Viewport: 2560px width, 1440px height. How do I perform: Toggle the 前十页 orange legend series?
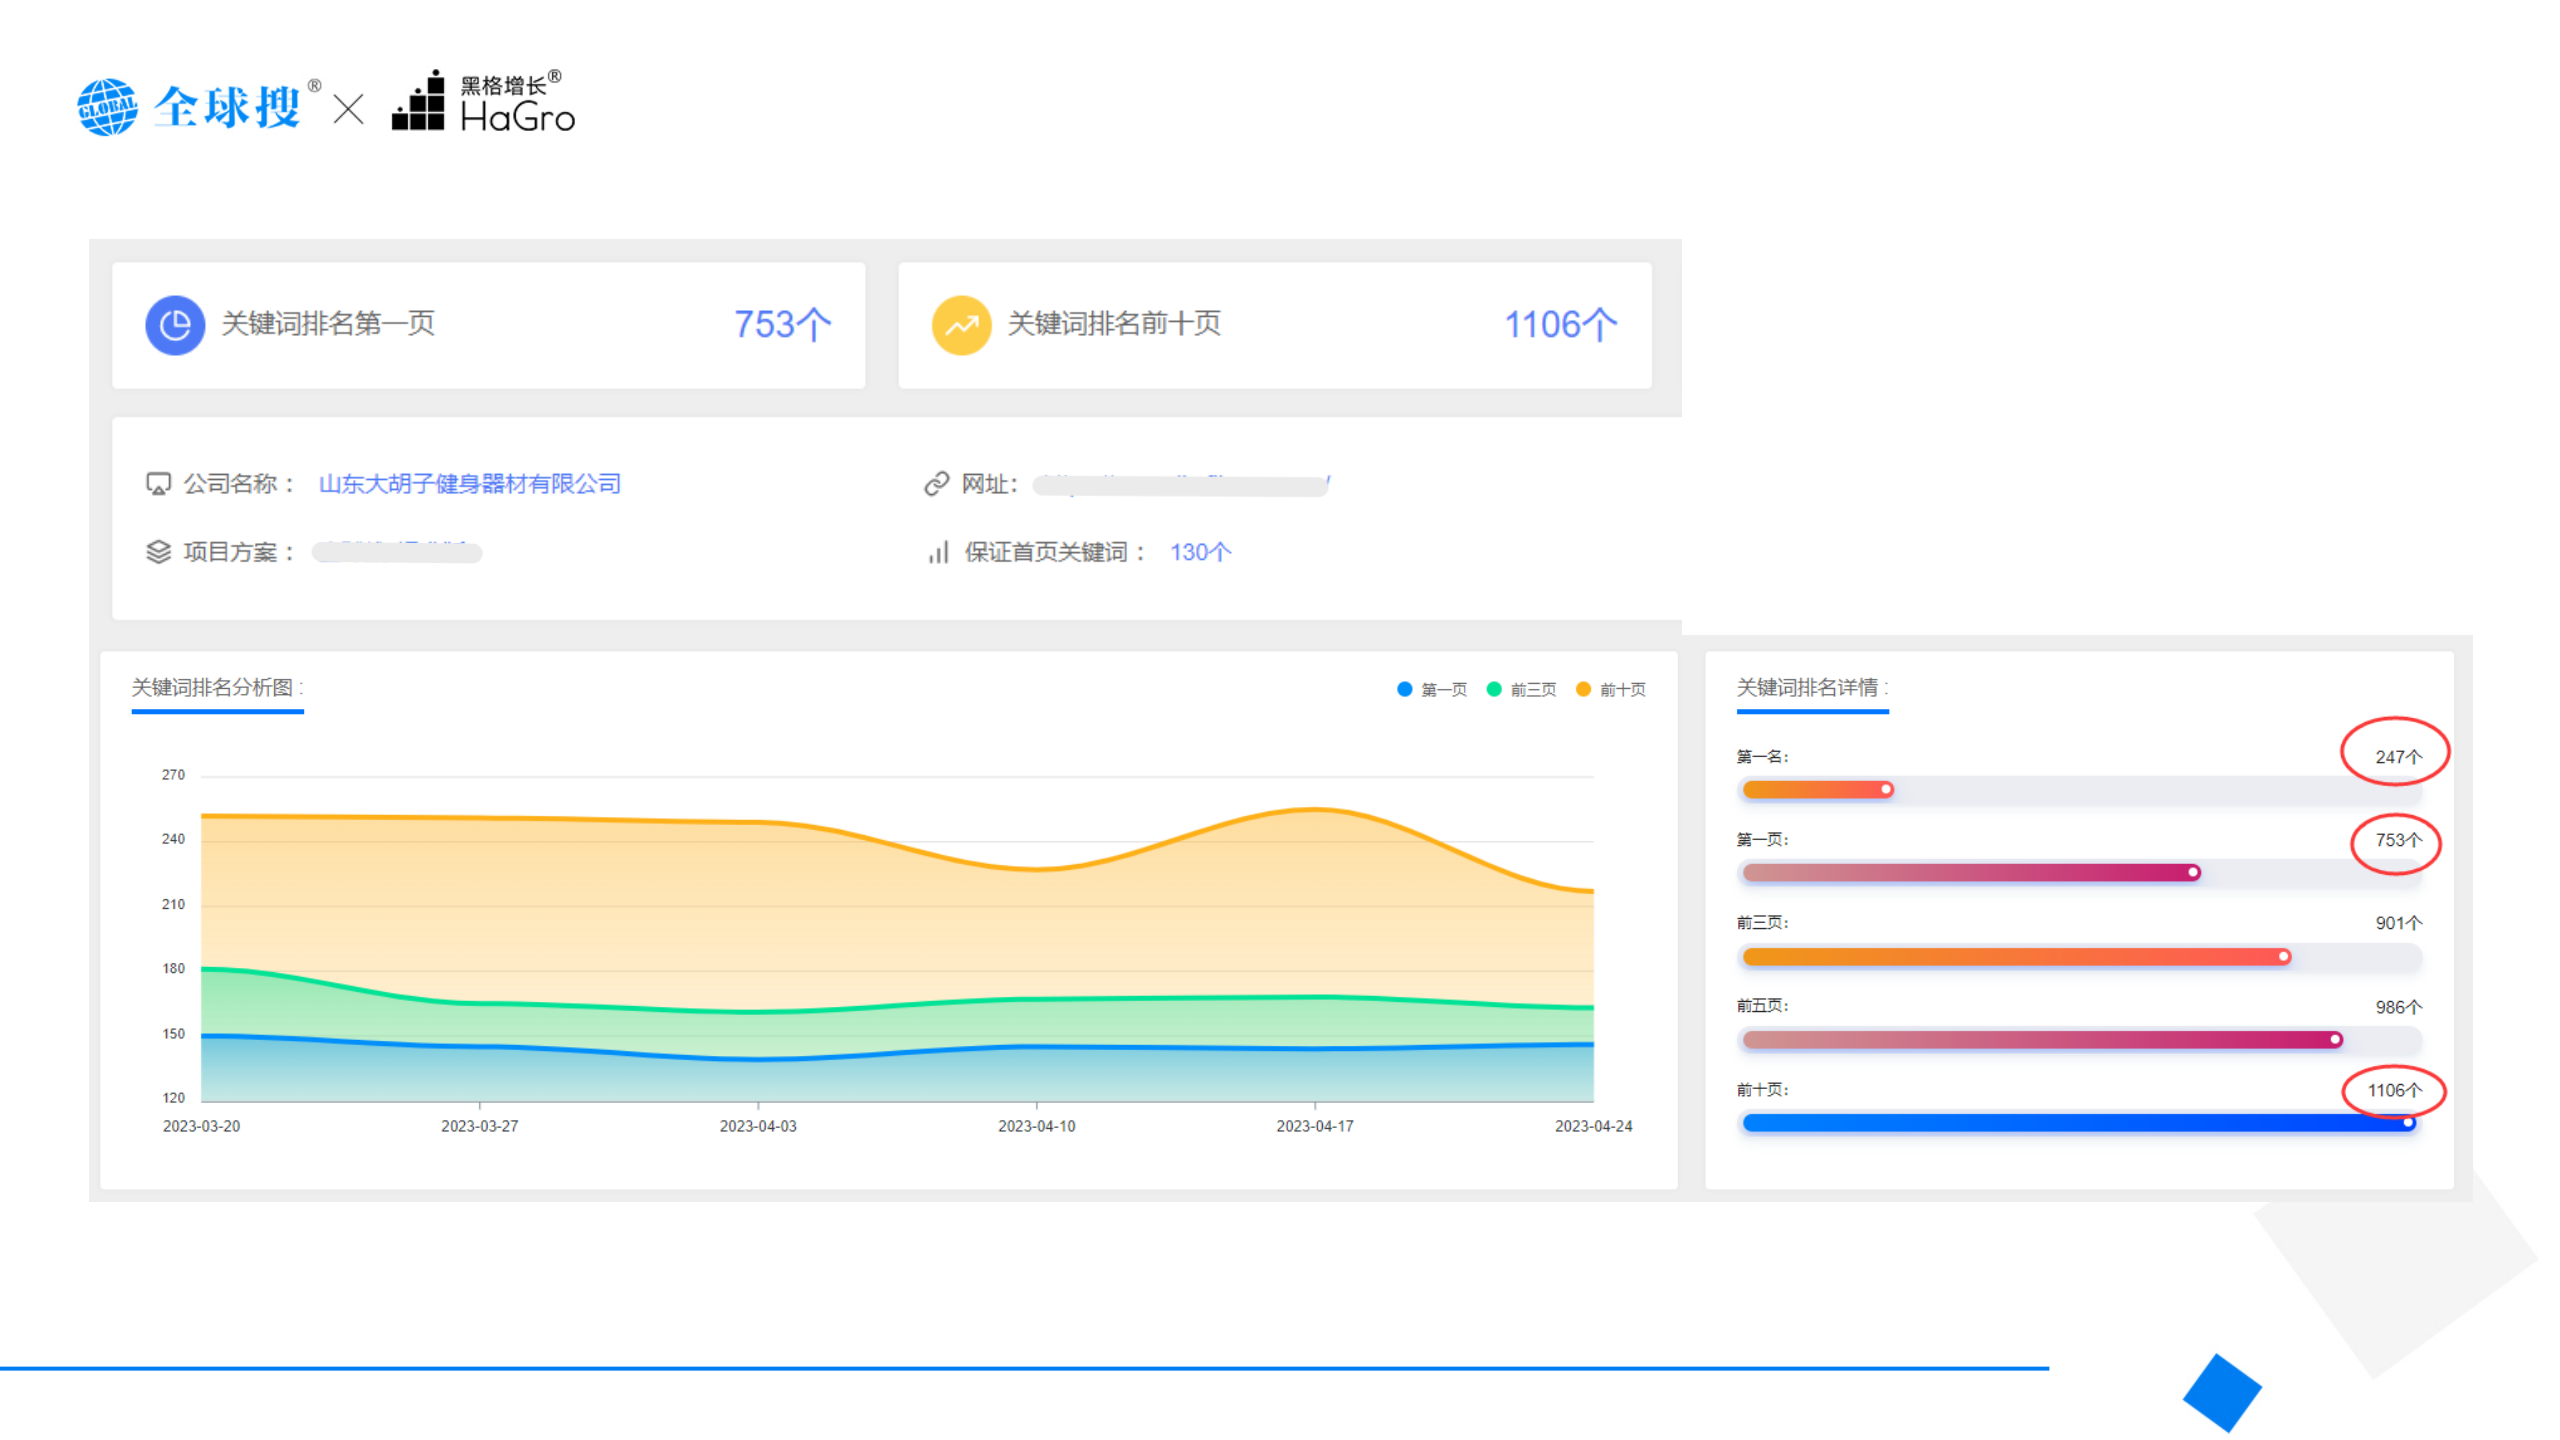[1610, 689]
